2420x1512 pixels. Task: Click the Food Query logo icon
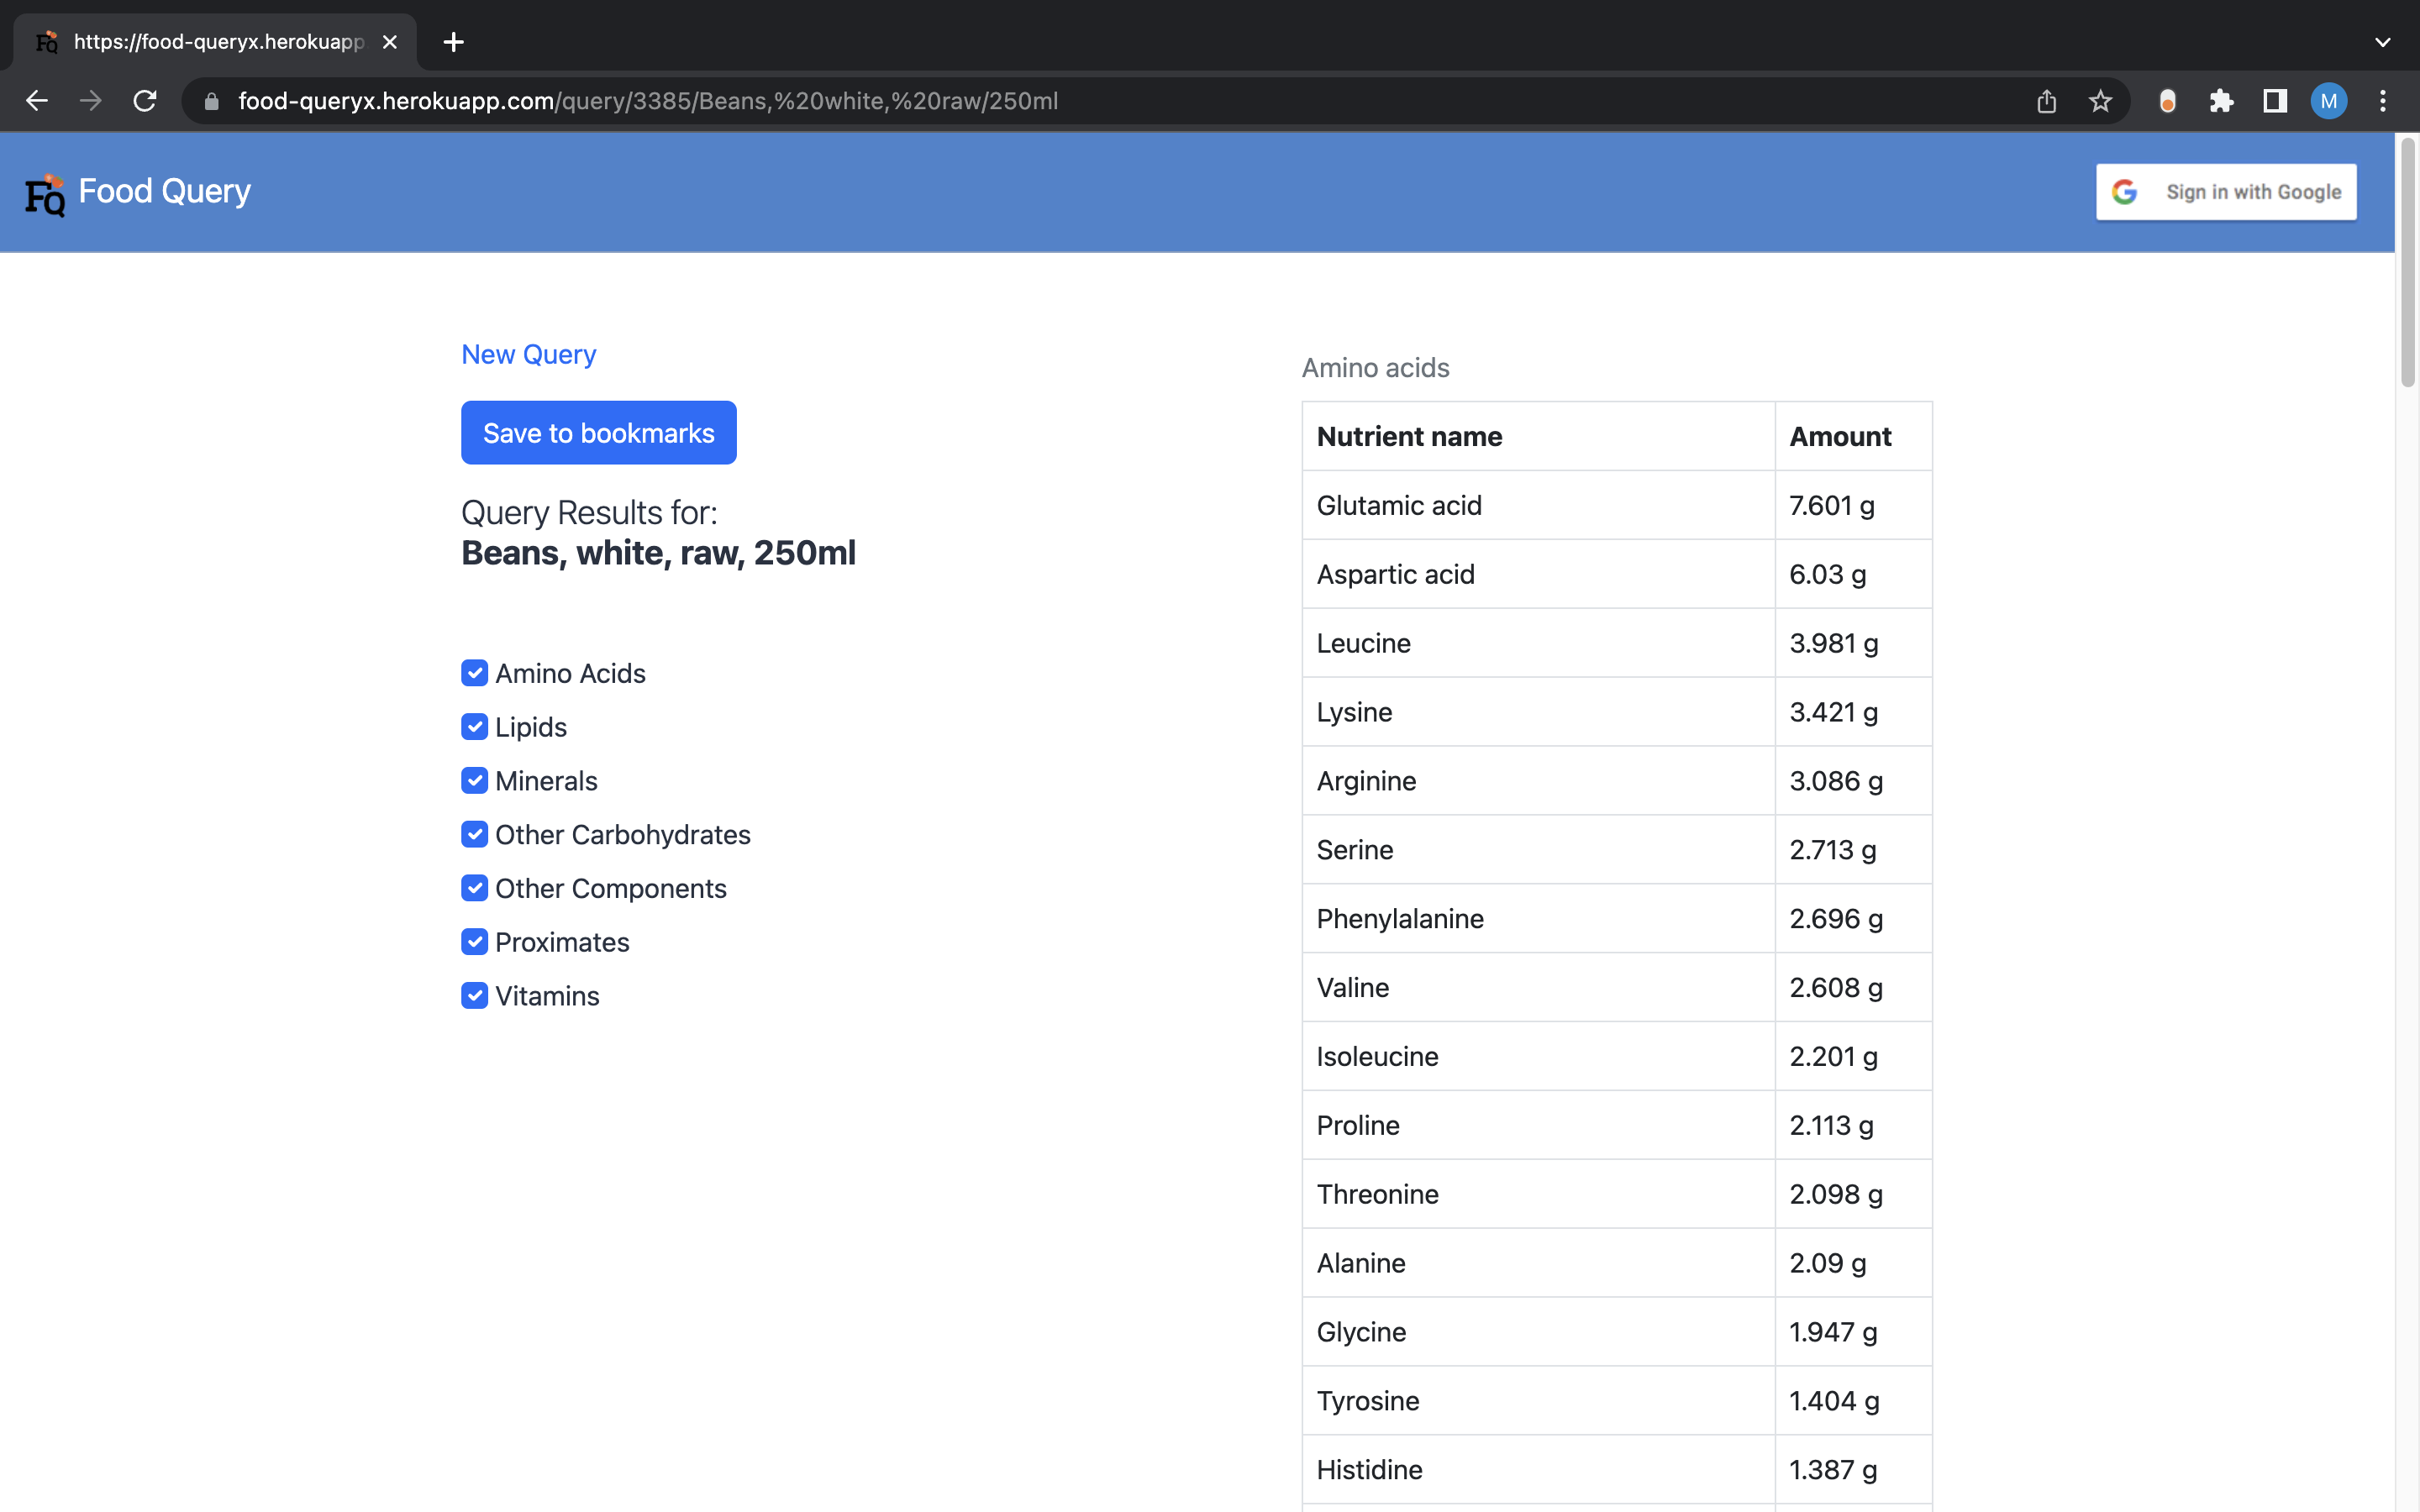pos(44,194)
